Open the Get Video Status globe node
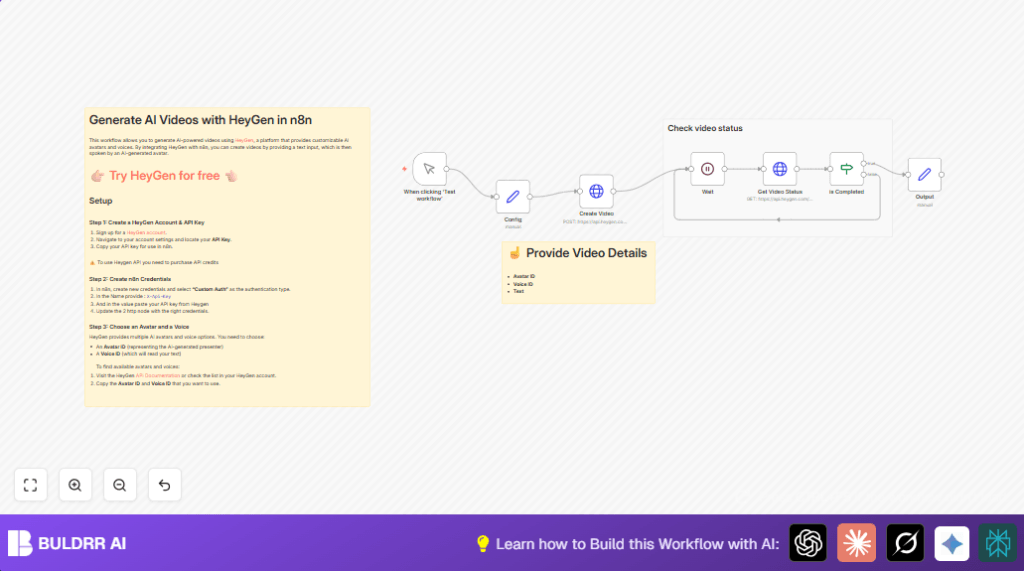 point(780,169)
